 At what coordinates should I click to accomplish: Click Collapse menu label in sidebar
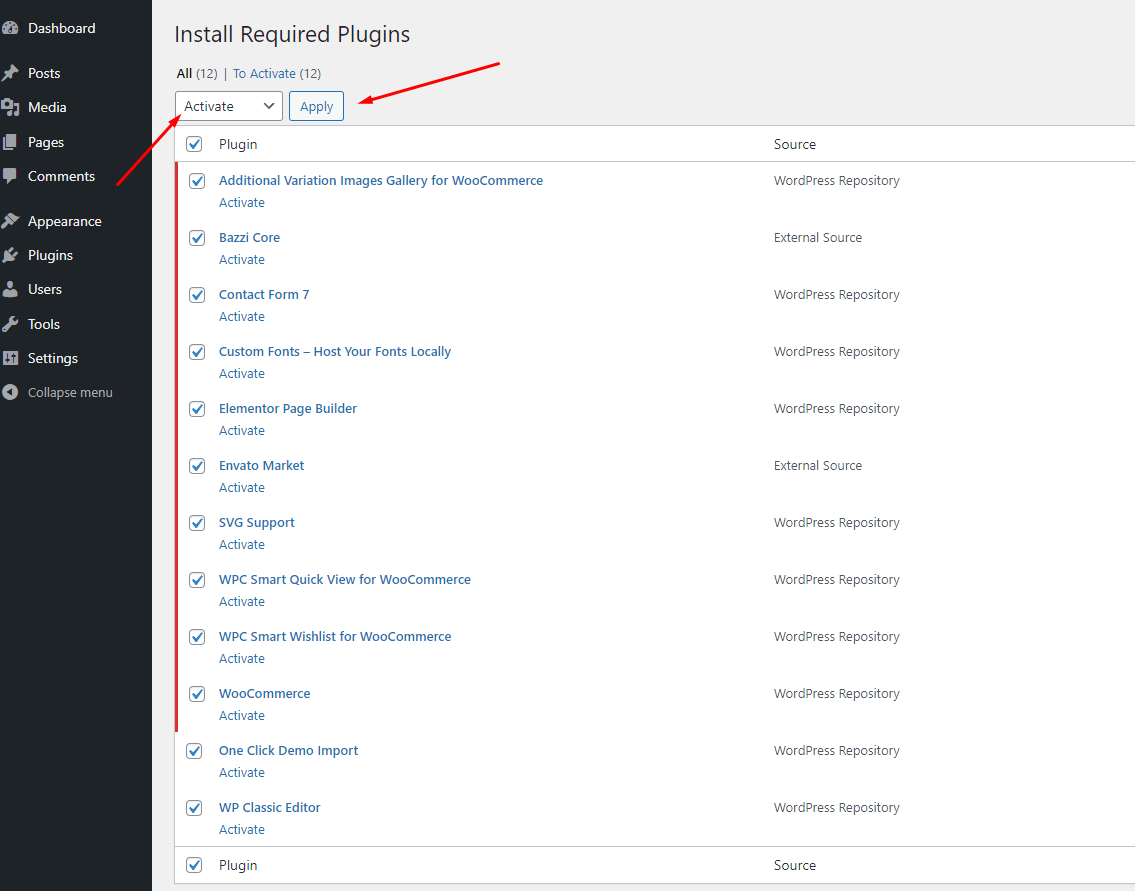pyautogui.click(x=70, y=392)
